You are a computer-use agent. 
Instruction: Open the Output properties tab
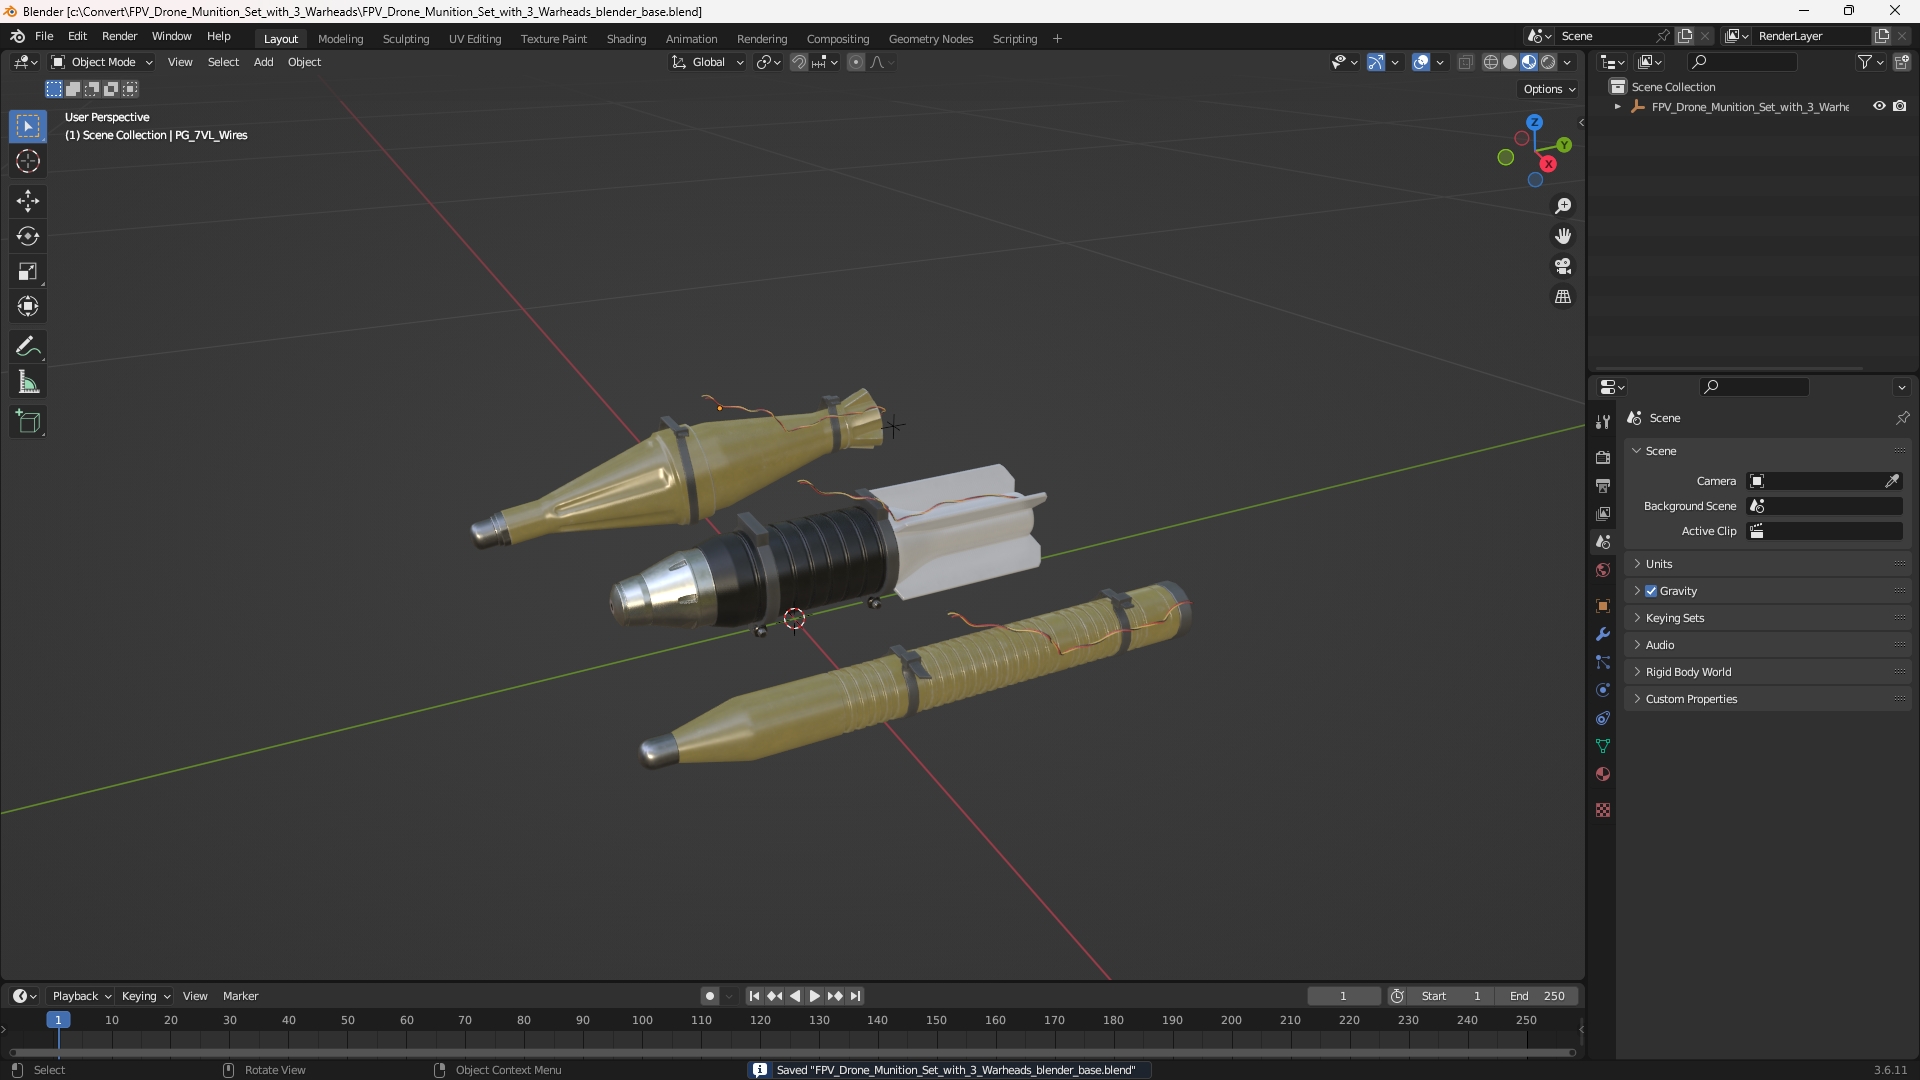(1603, 485)
